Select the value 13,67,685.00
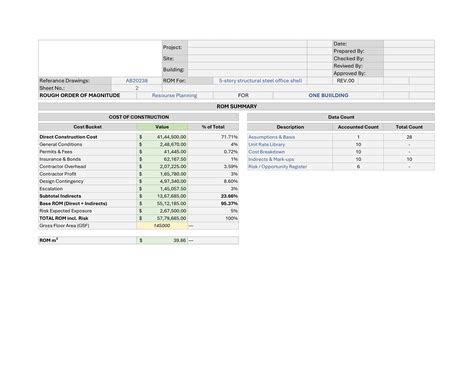Viewport: 474px width, 366px height. pos(162,196)
